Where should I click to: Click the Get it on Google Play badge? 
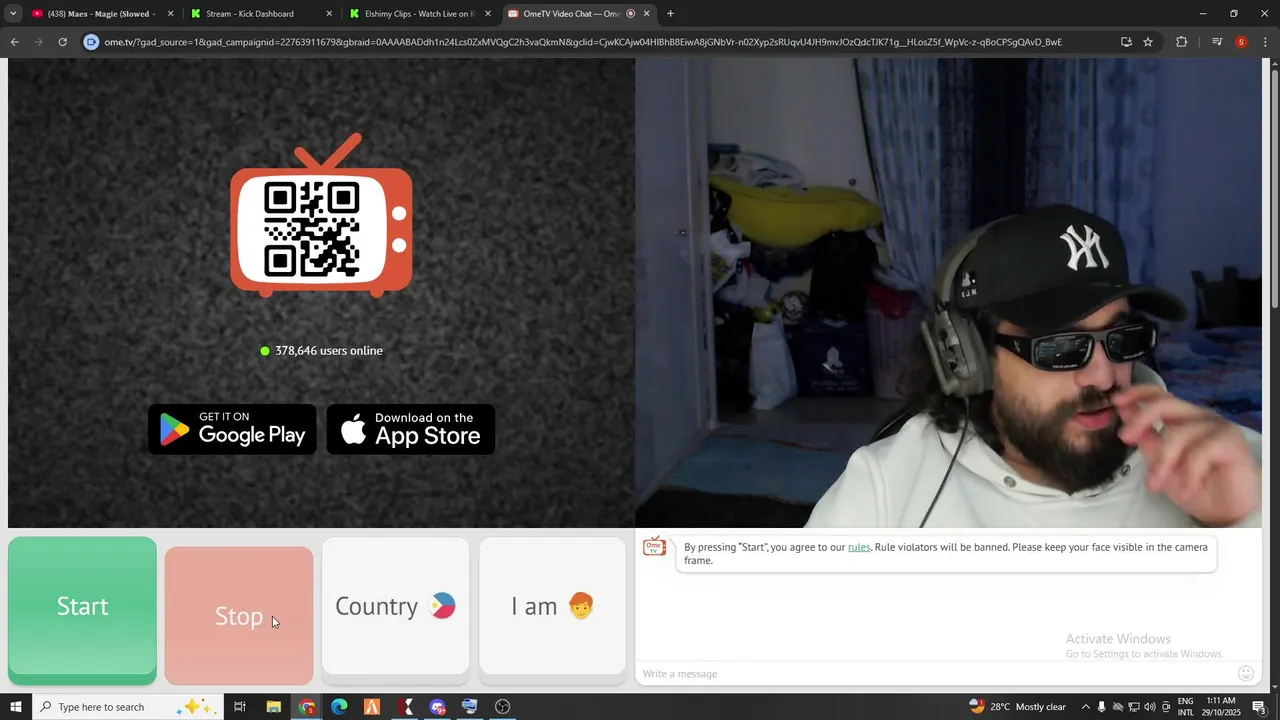(x=232, y=429)
